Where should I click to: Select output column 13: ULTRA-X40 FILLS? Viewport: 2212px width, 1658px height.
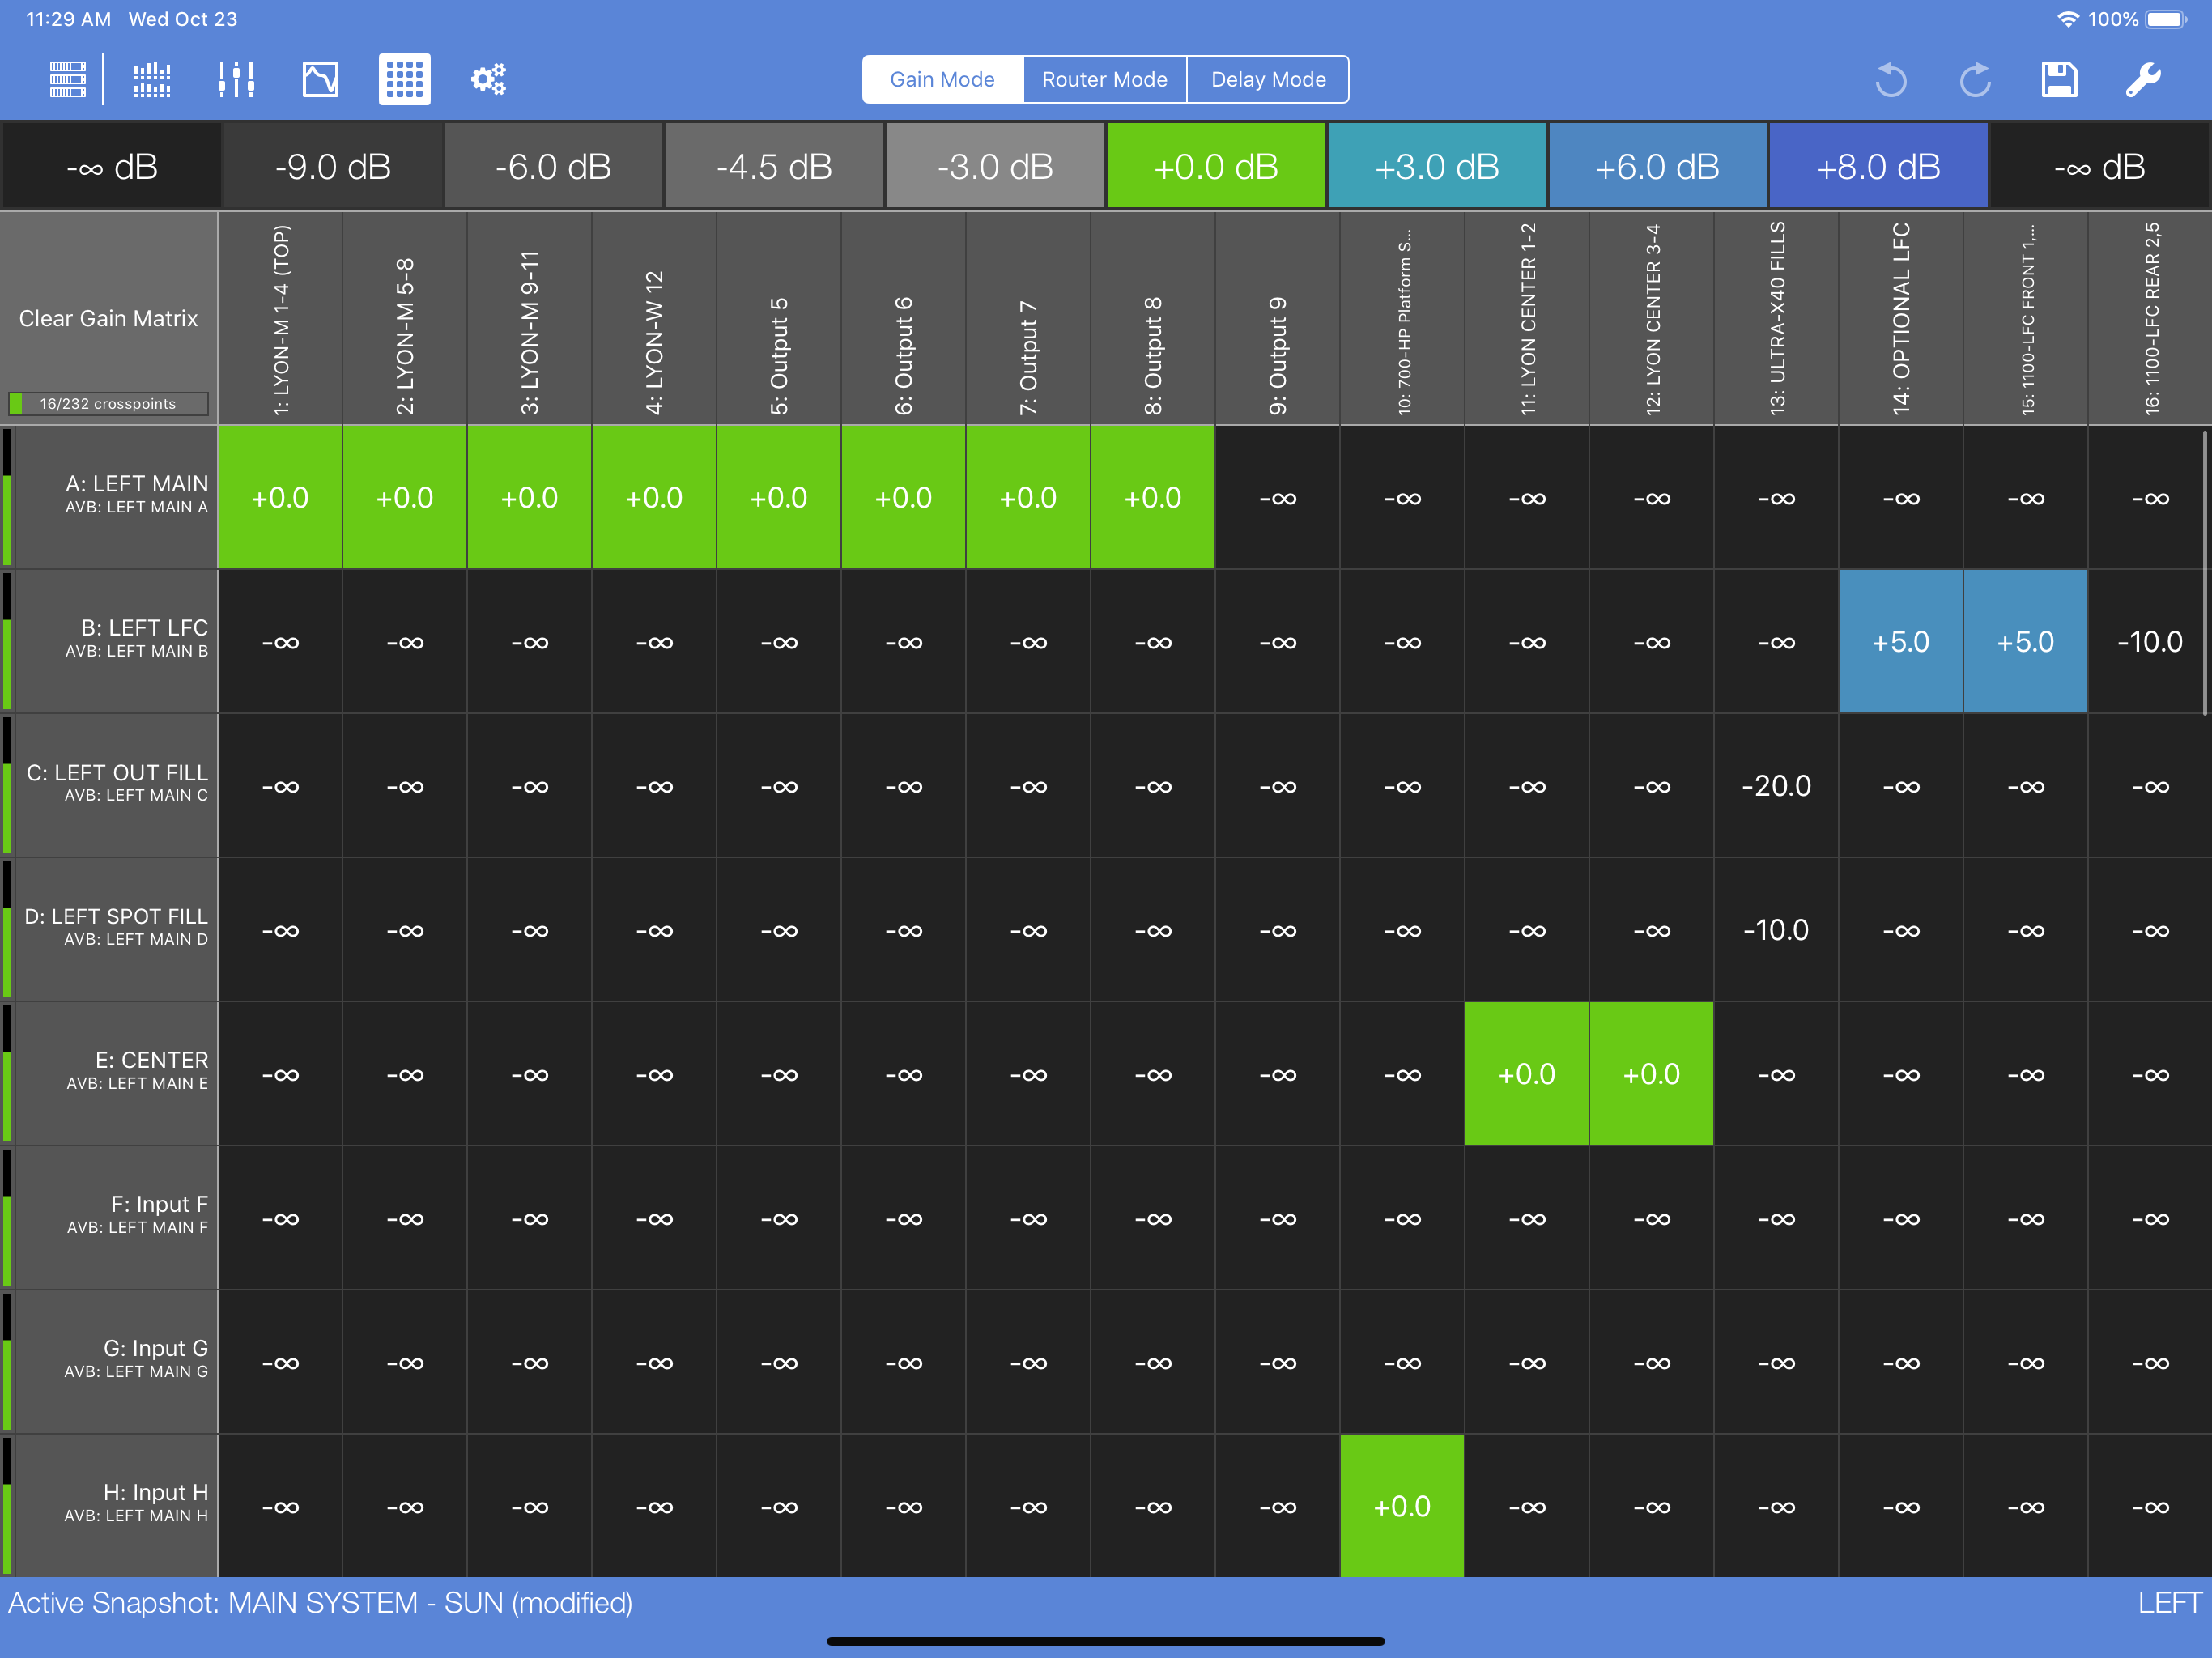(x=1776, y=318)
